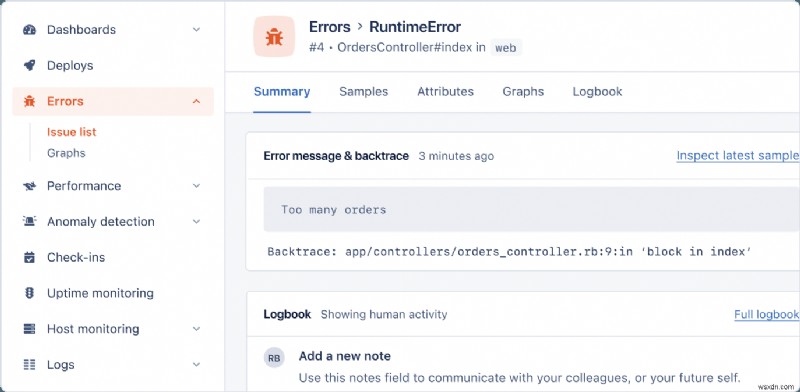800x392 pixels.
Task: Click the Errors bug icon in sidebar
Action: click(30, 101)
